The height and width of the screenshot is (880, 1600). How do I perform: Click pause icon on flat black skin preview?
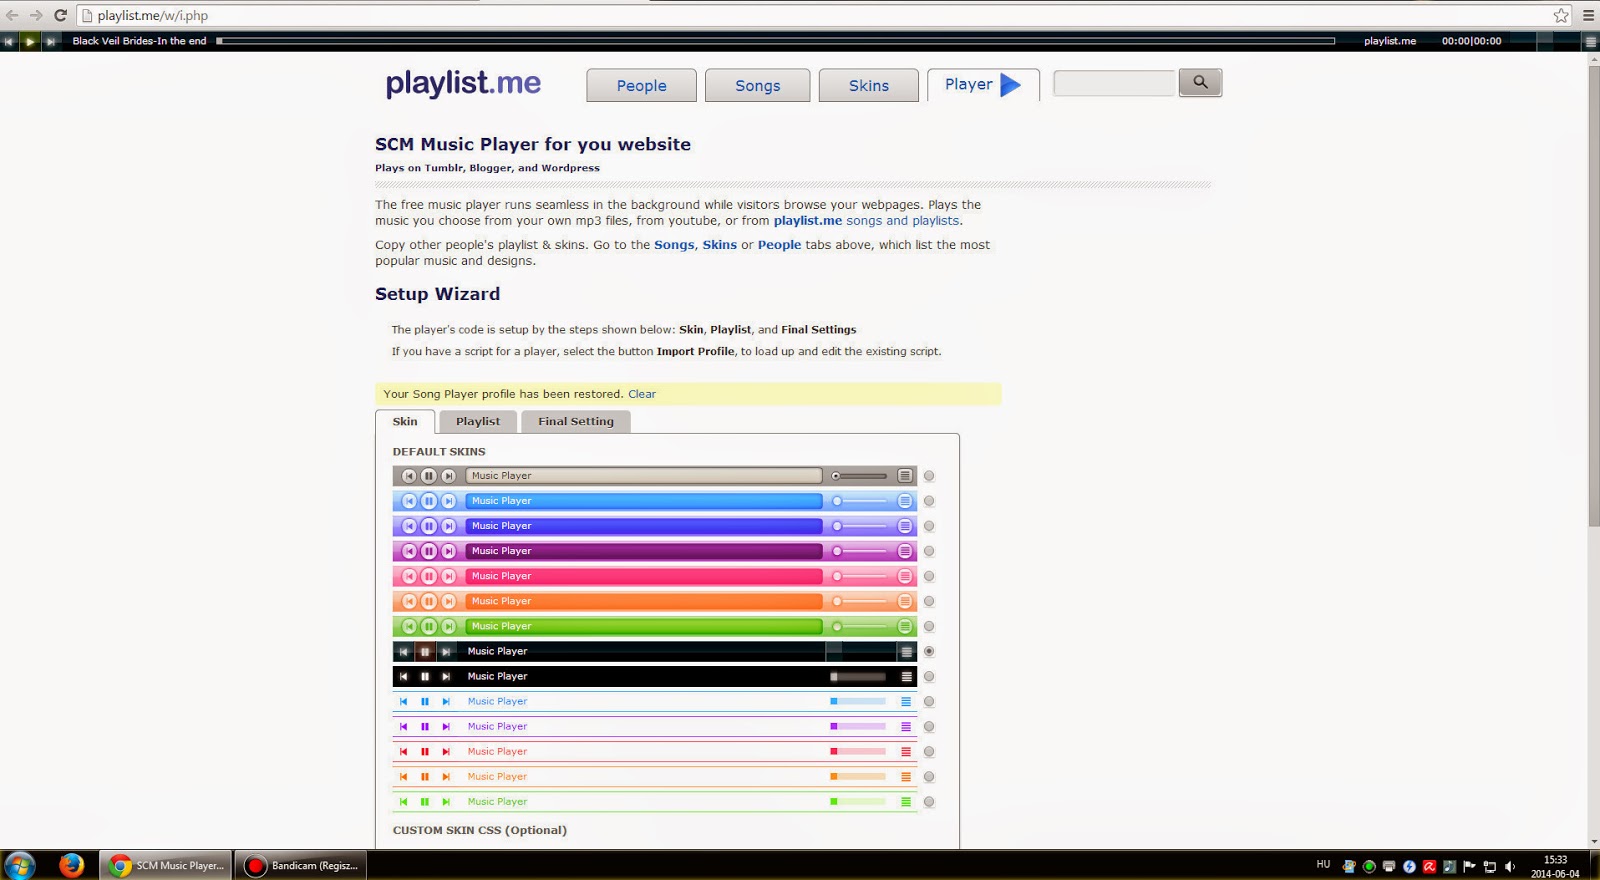tap(425, 677)
